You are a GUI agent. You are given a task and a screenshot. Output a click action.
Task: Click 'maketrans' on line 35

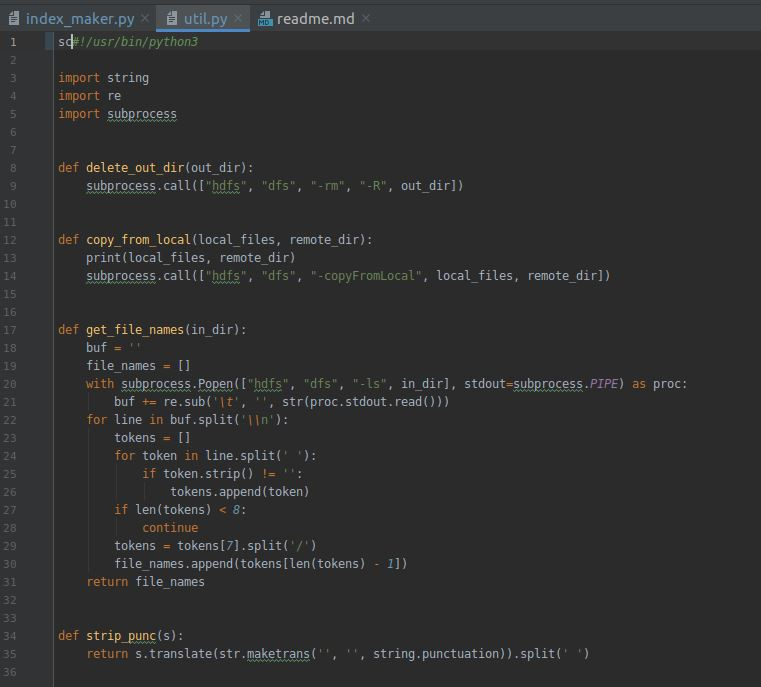tap(278, 654)
